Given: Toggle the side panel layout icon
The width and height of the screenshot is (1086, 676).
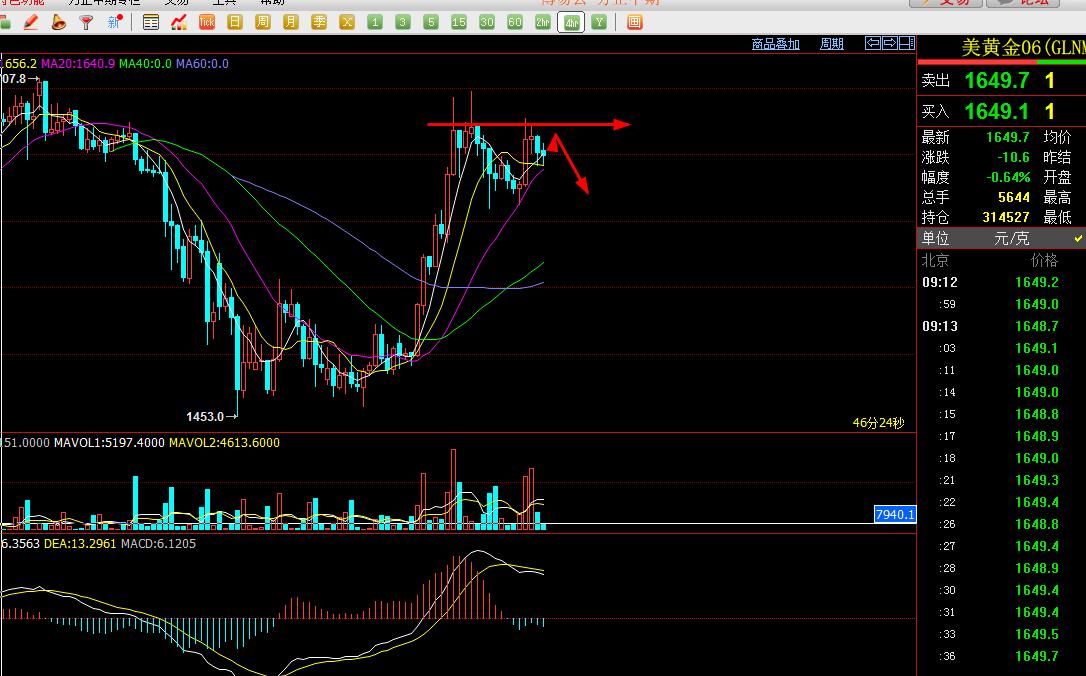Looking at the screenshot, I should [907, 44].
